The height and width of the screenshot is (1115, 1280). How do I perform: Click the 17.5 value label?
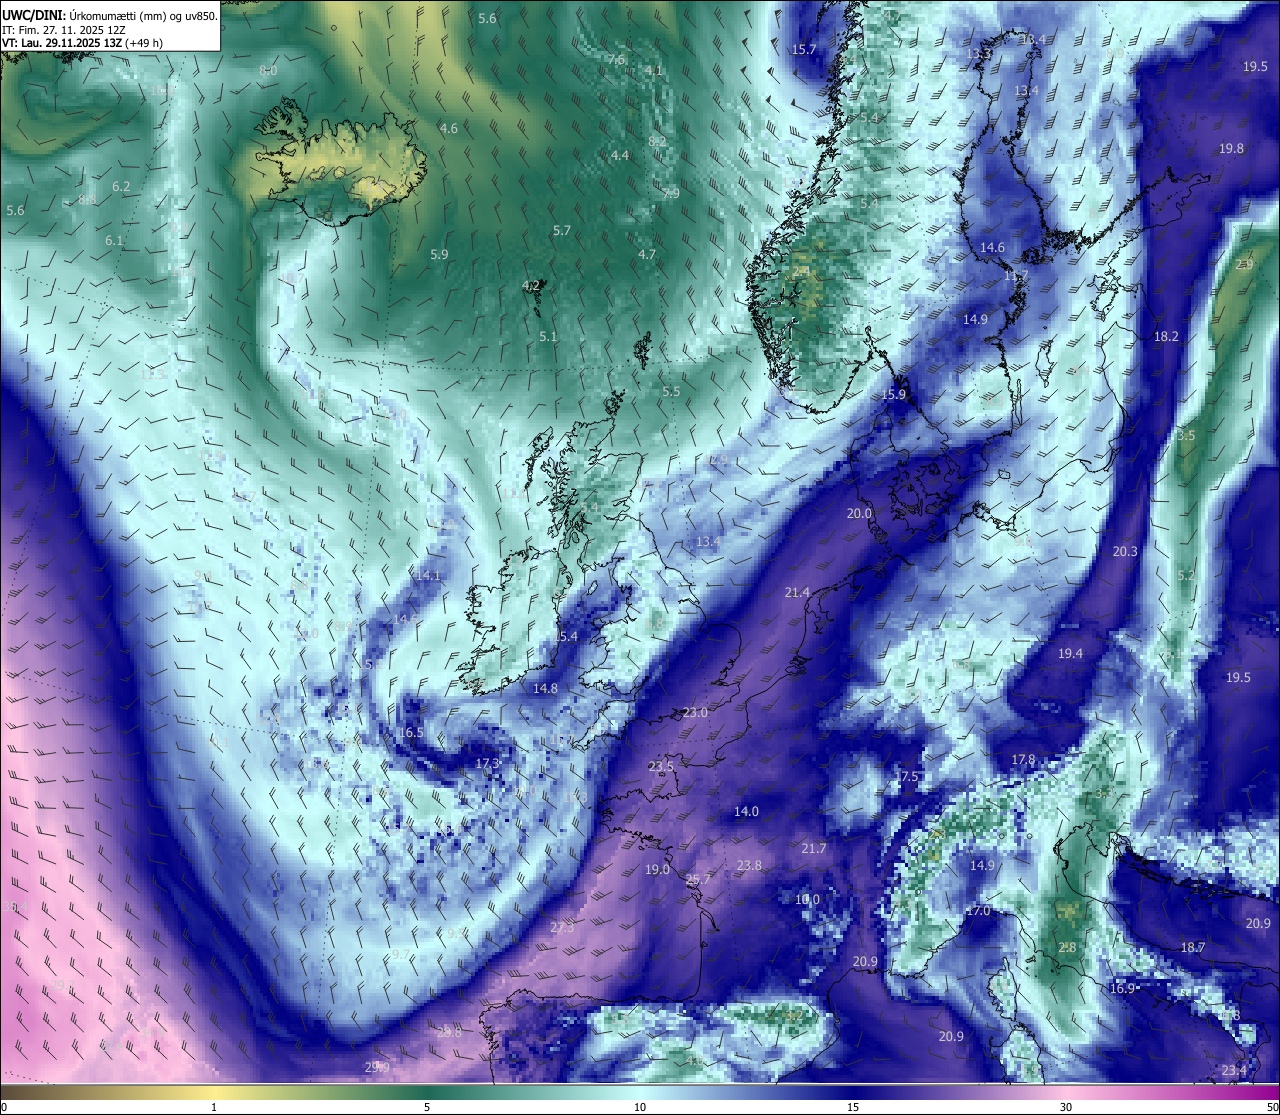point(906,777)
